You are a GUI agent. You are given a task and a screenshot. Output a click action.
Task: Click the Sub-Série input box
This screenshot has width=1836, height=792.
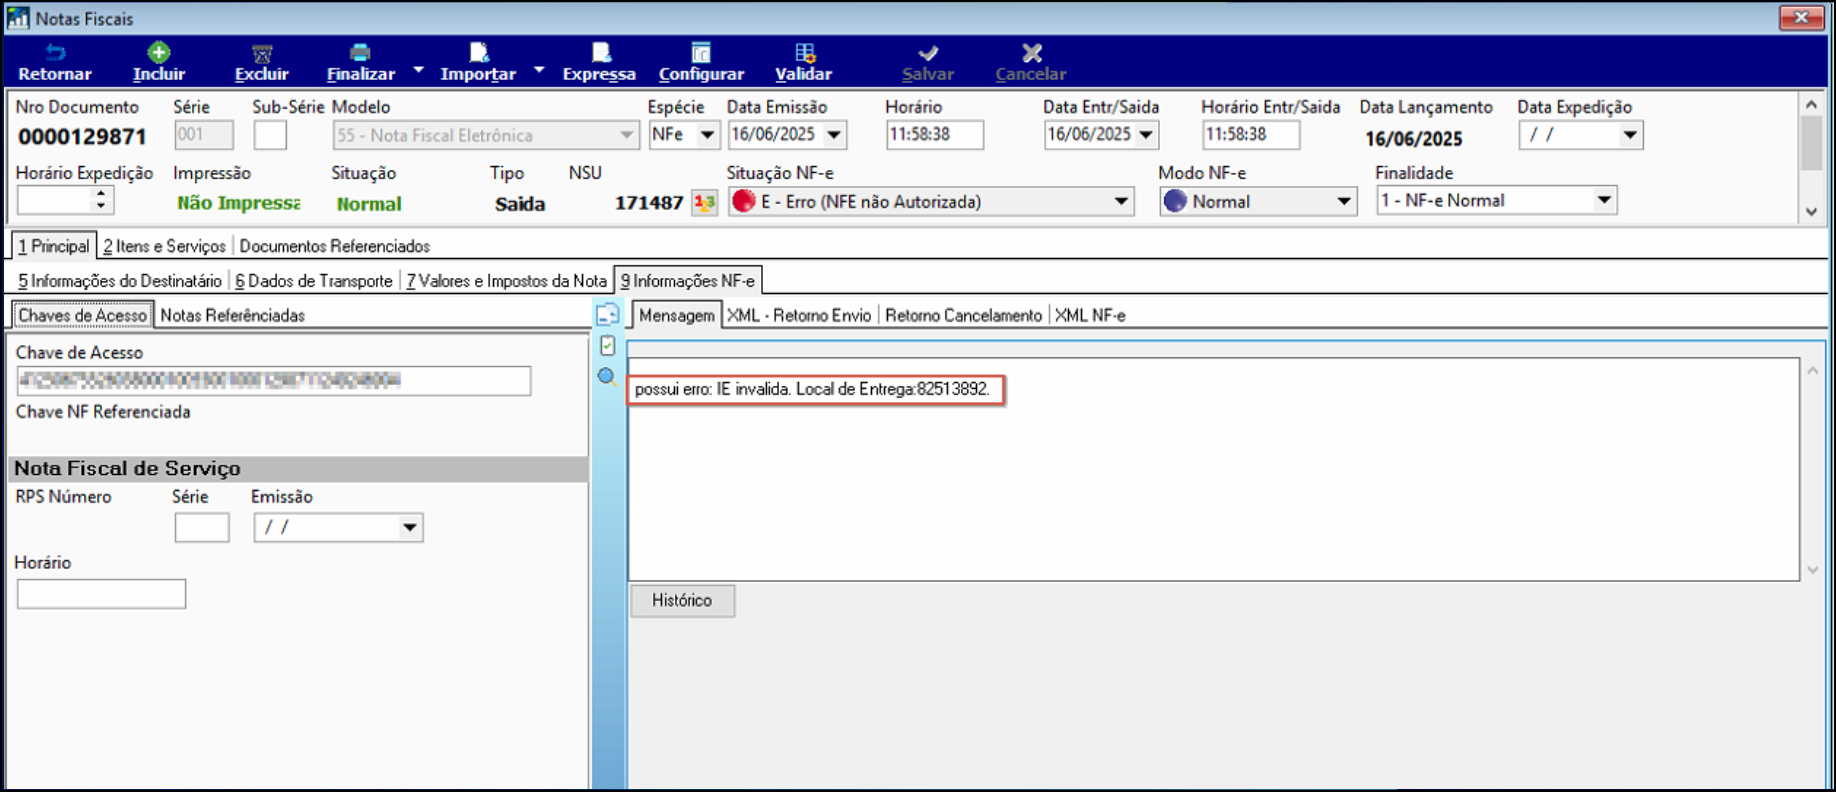(x=270, y=135)
